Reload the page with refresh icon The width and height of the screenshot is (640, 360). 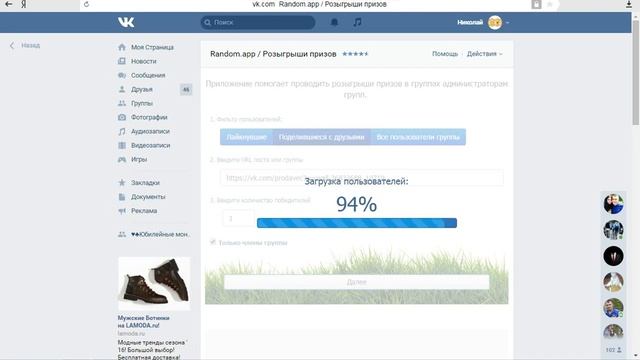click(86, 4)
